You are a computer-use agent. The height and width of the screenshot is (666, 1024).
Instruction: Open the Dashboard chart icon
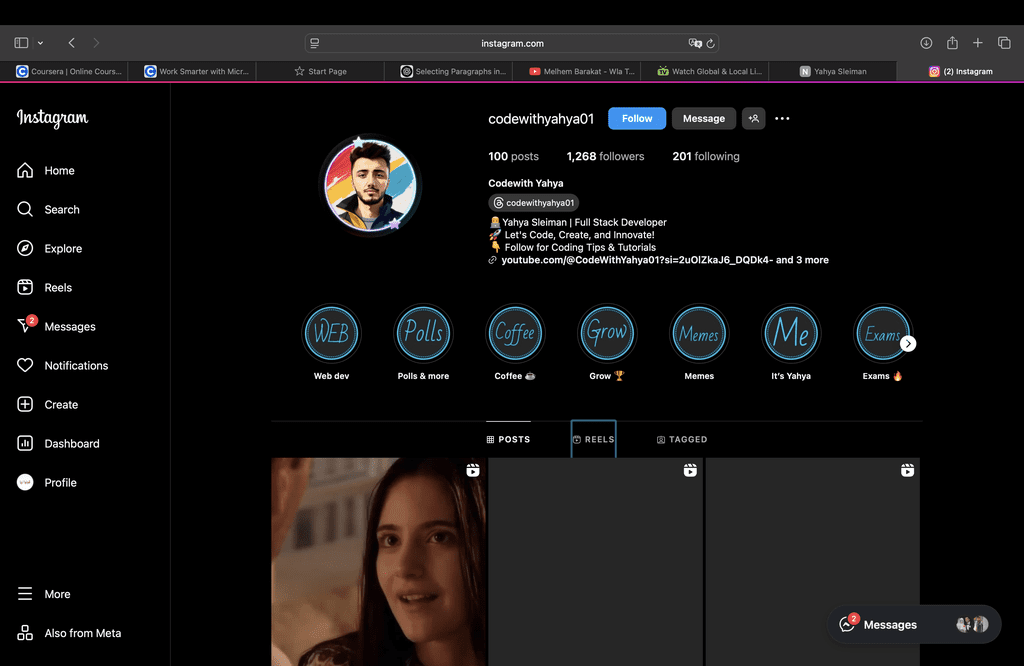point(26,444)
